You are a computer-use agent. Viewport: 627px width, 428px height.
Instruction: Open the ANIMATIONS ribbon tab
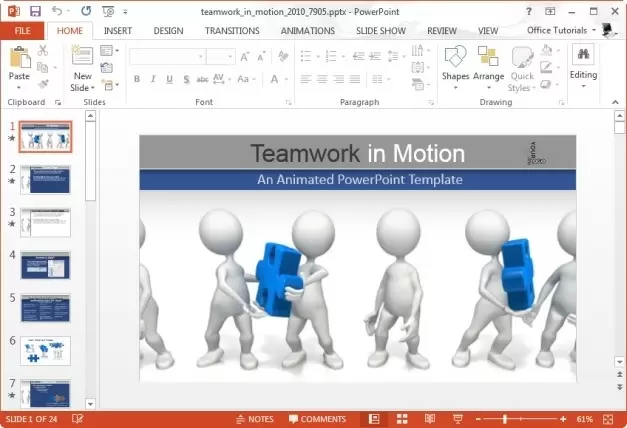[308, 31]
